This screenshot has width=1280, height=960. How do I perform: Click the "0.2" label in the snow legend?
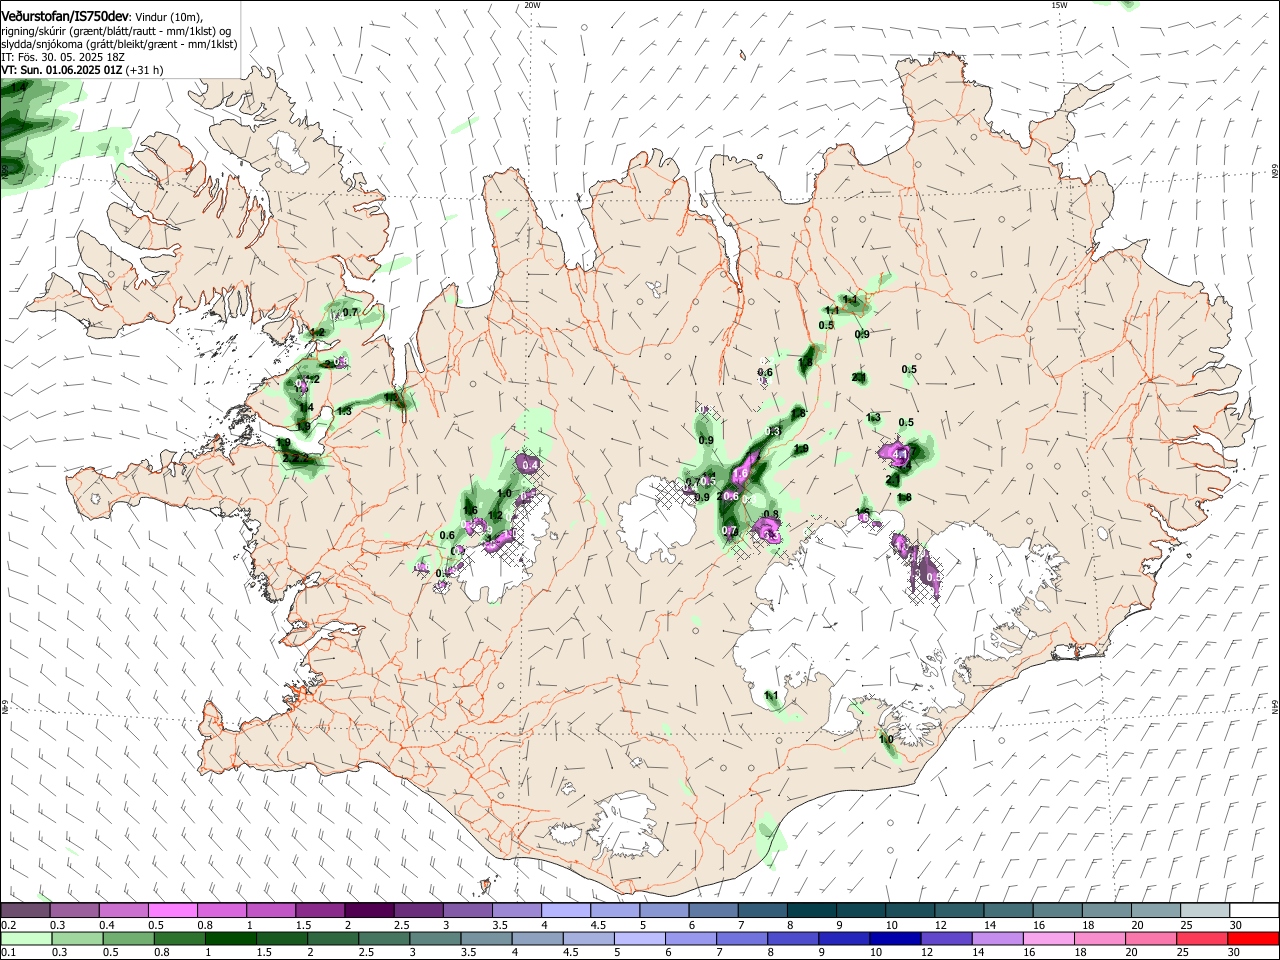pyautogui.click(x=9, y=926)
